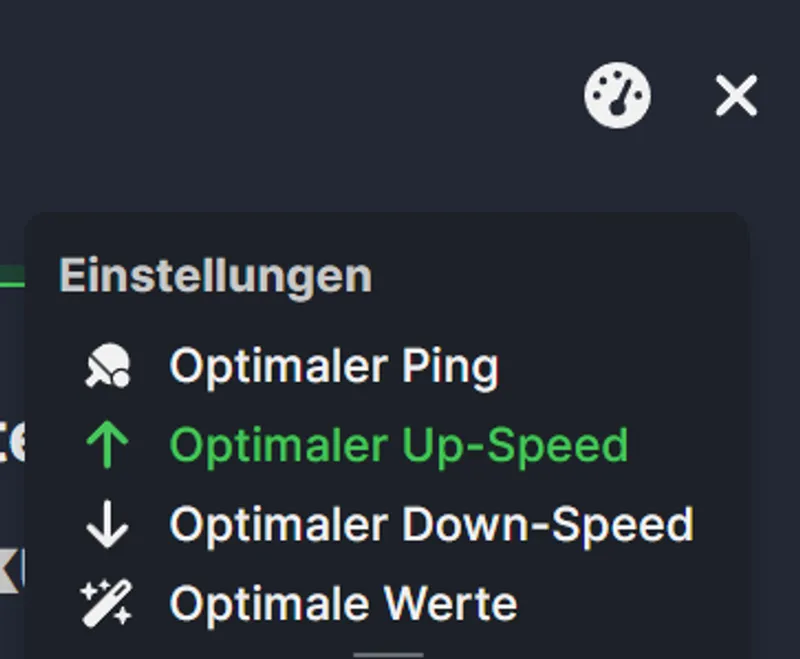Dismiss the panel with the X button
Image resolution: width=800 pixels, height=659 pixels.
point(736,96)
